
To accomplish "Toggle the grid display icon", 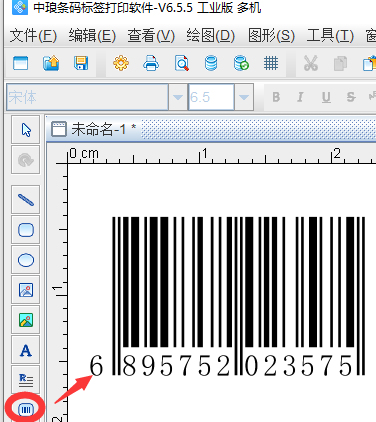I will point(271,63).
